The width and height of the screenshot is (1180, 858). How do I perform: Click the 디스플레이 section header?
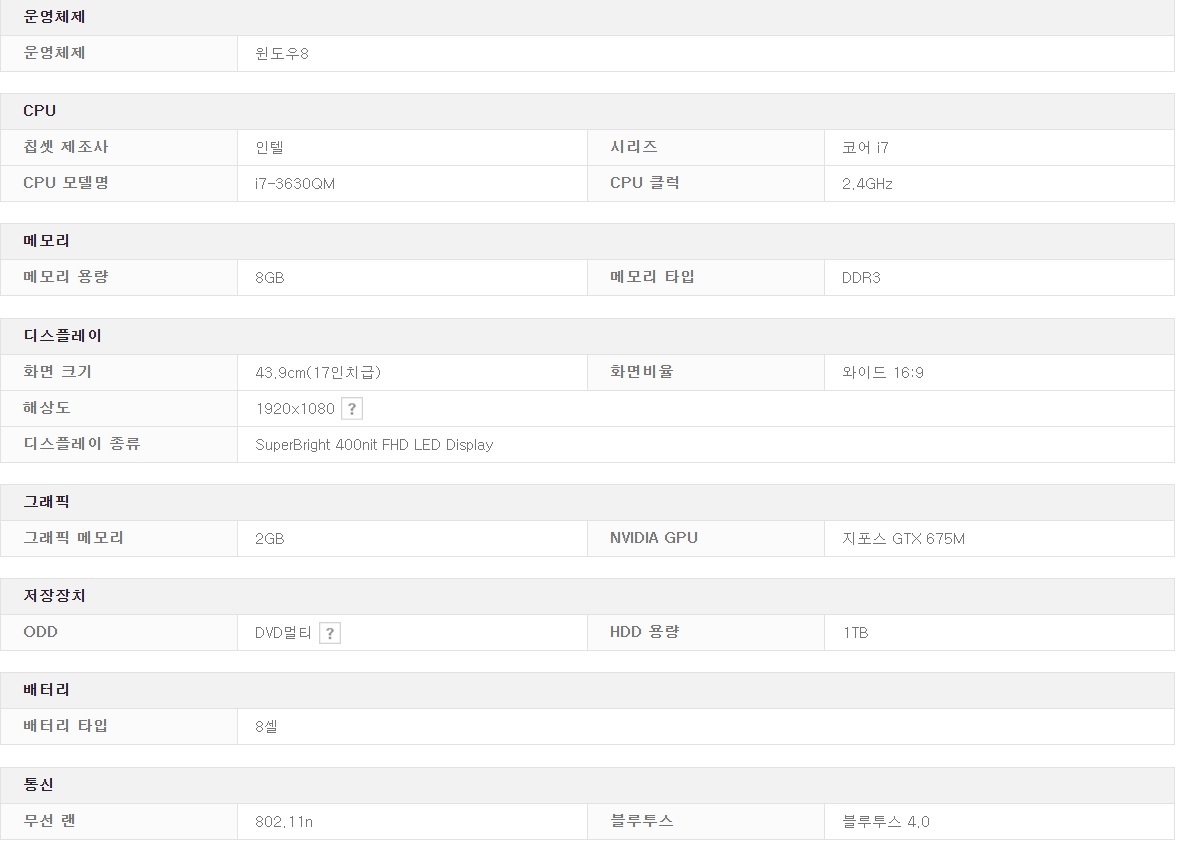point(63,336)
